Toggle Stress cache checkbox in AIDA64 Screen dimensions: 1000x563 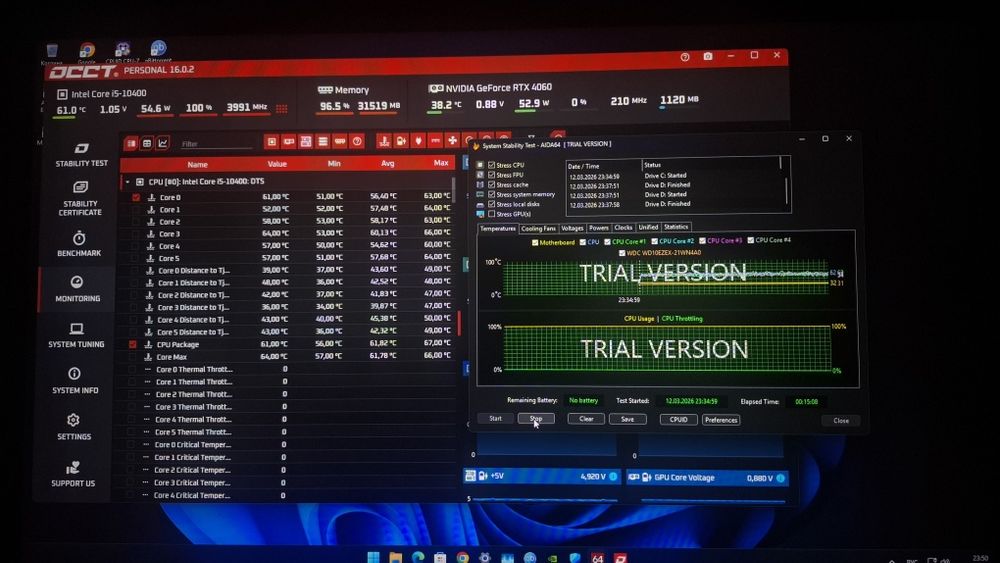point(492,184)
